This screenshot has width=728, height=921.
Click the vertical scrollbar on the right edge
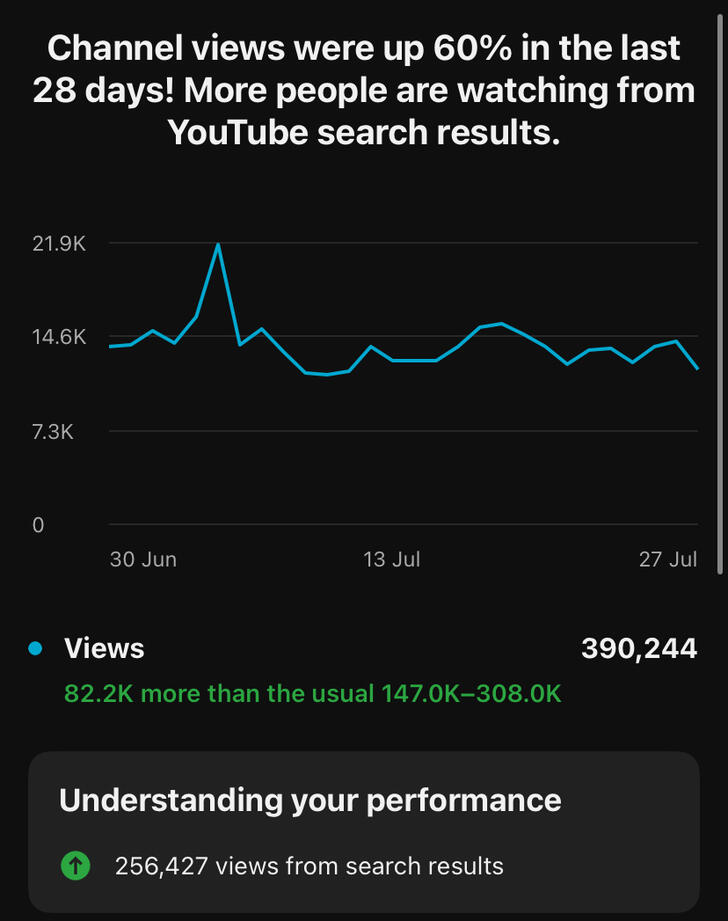(722, 300)
